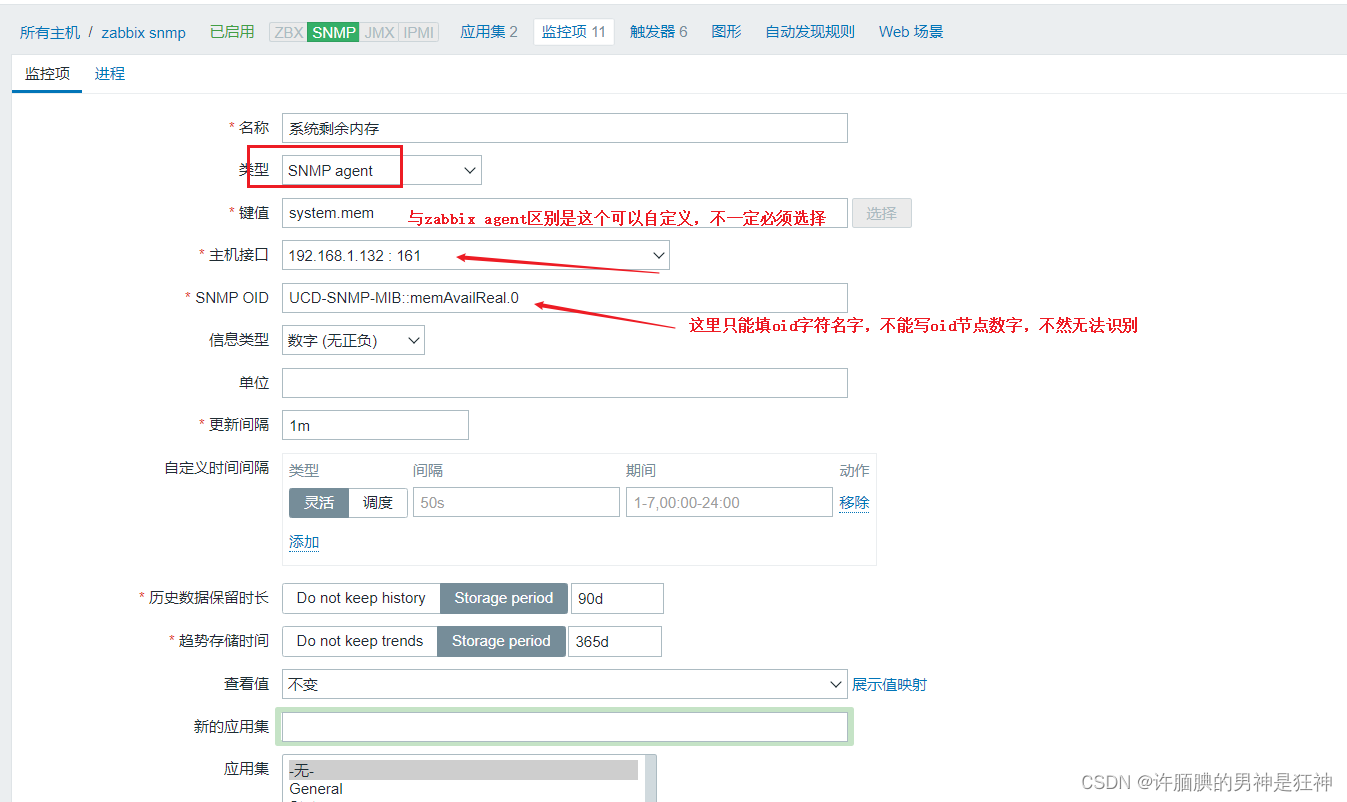Click the 键值 system.mem field
This screenshot has width=1347, height=802.
tap(565, 213)
